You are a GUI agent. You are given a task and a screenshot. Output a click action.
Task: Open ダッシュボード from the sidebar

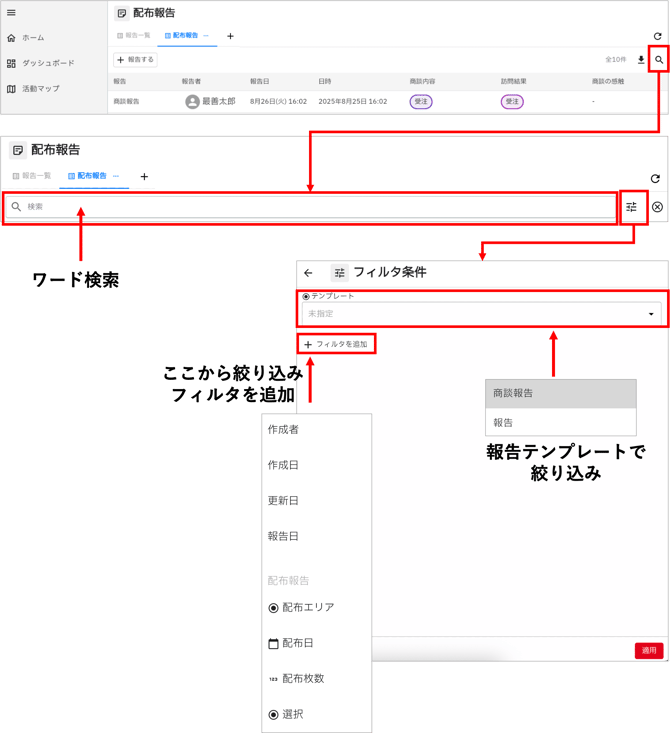47,63
